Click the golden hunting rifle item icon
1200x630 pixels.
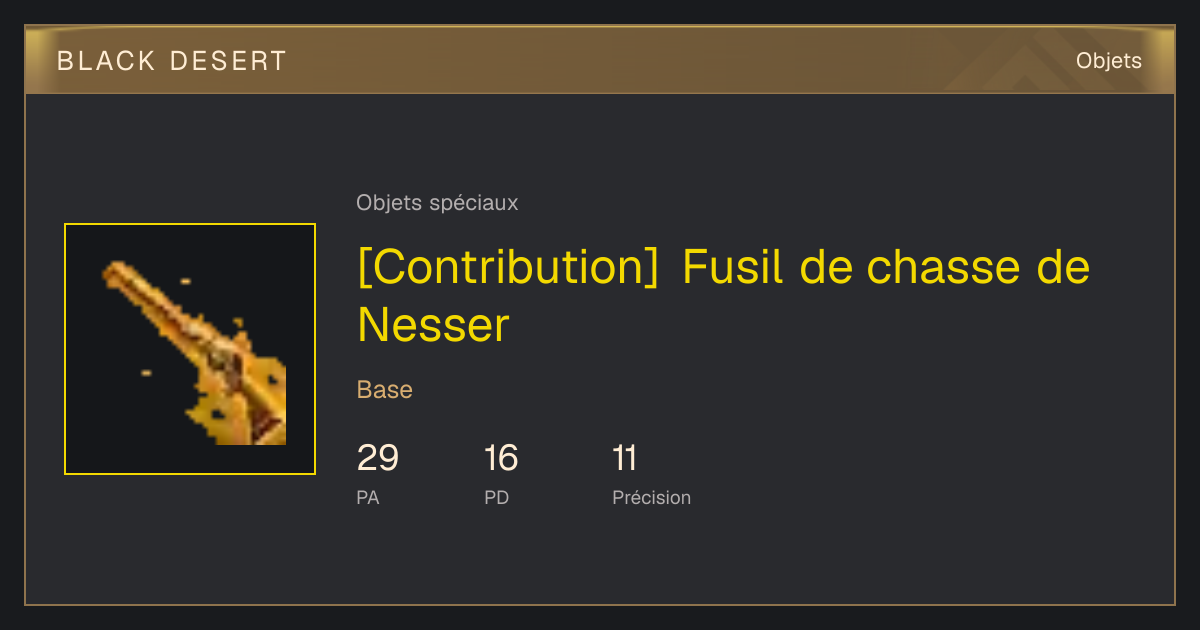point(194,352)
